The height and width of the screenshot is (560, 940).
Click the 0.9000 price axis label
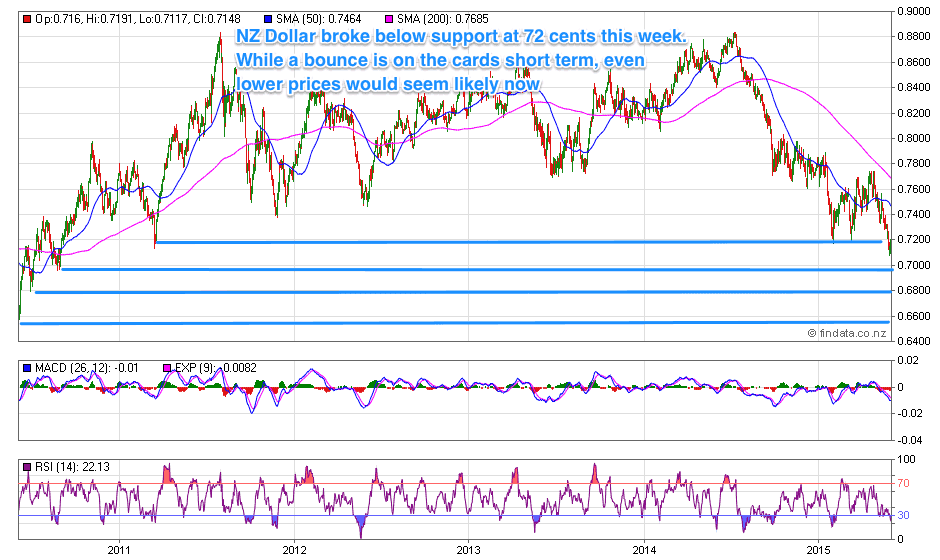[914, 11]
